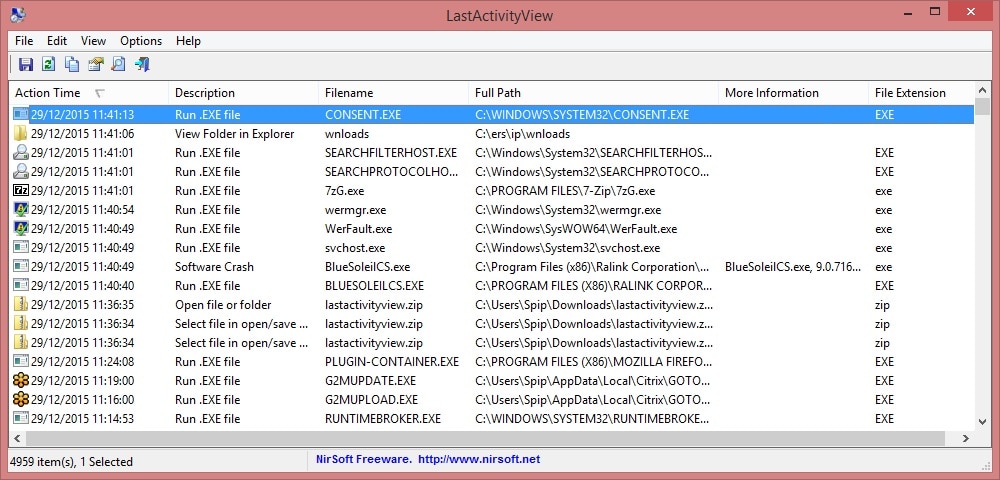The height and width of the screenshot is (480, 1000).
Task: Click the folder icon on the wnloads row
Action: tap(21, 134)
